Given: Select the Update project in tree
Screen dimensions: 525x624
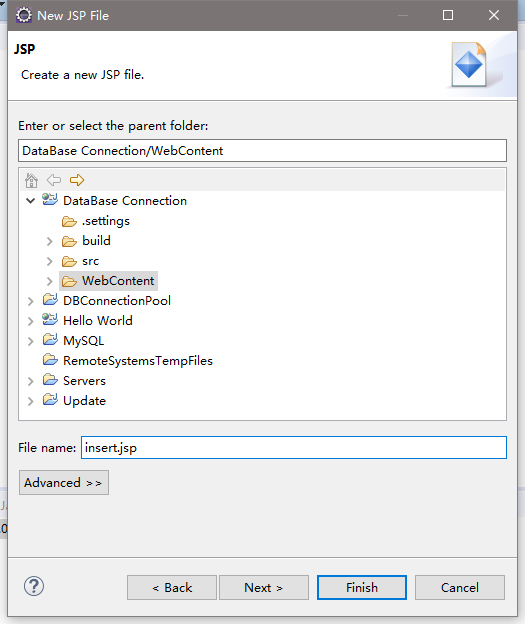Looking at the screenshot, I should click(x=84, y=401).
